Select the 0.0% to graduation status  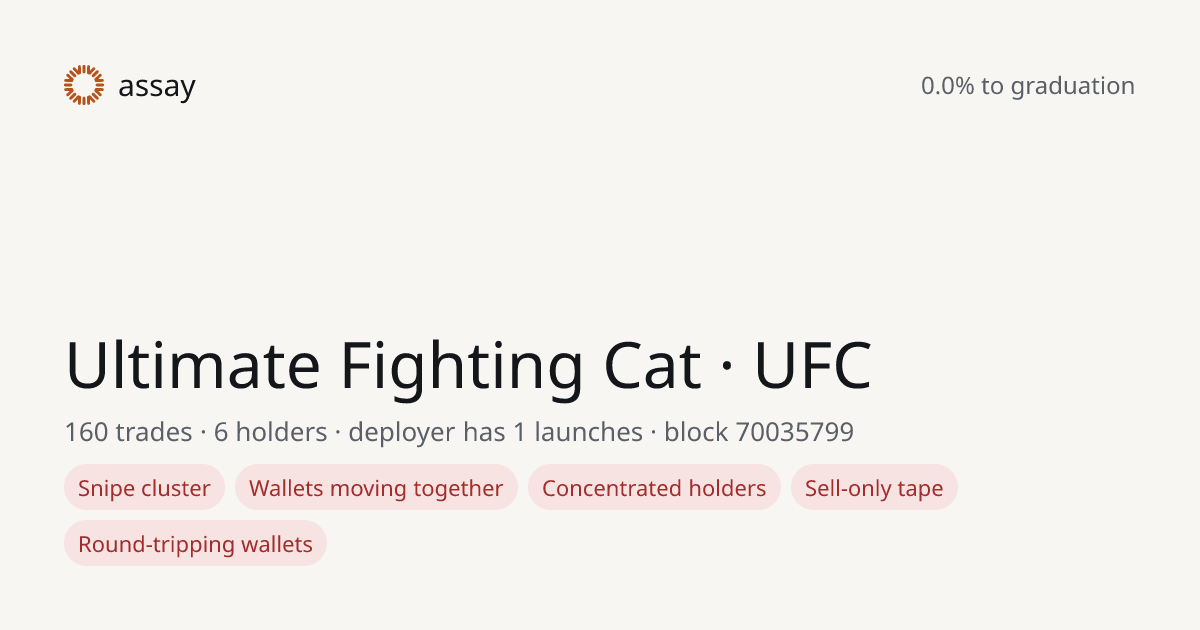point(1028,86)
